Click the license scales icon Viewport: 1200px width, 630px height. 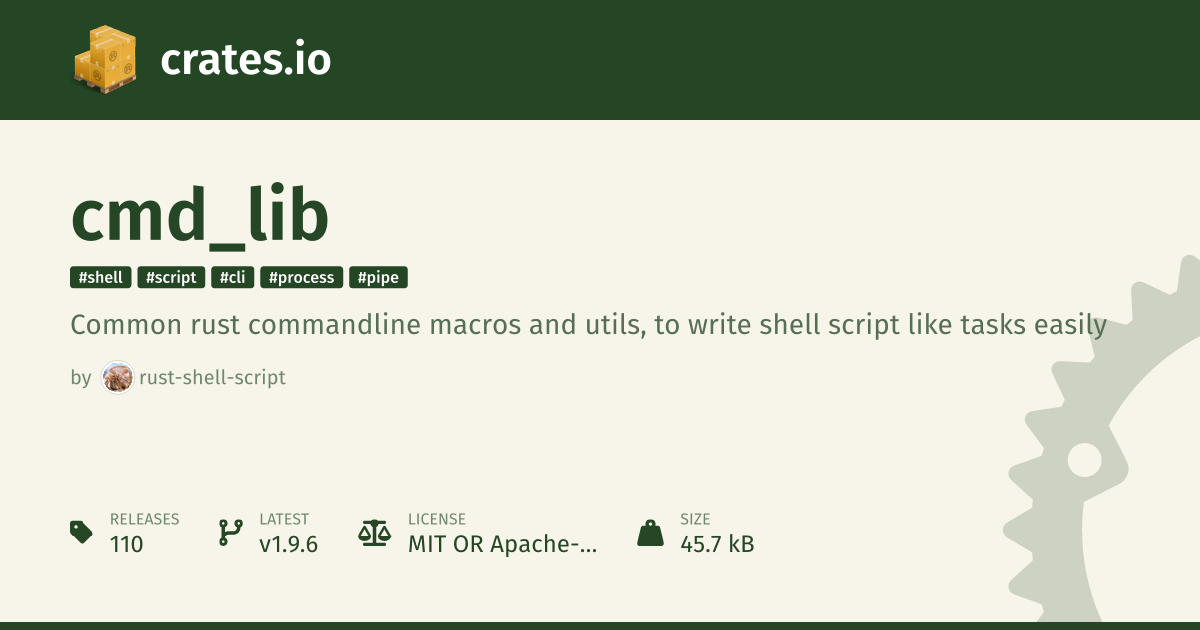tap(375, 532)
